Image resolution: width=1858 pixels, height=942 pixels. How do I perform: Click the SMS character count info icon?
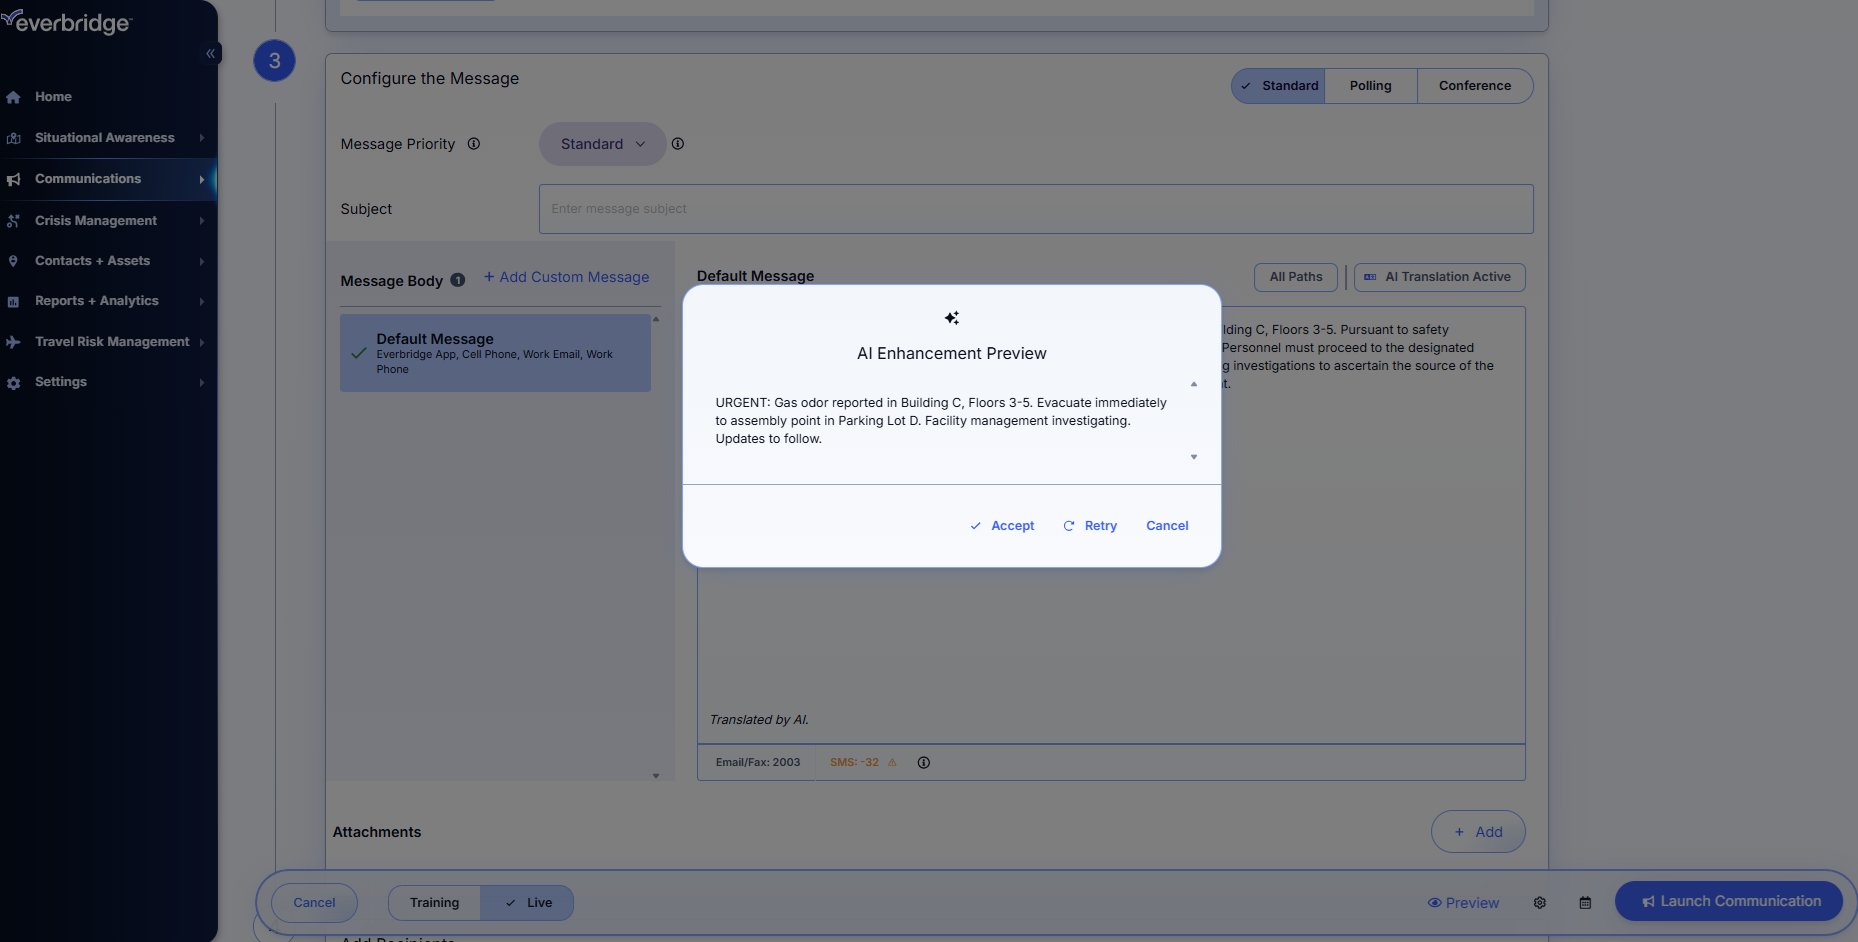click(924, 763)
